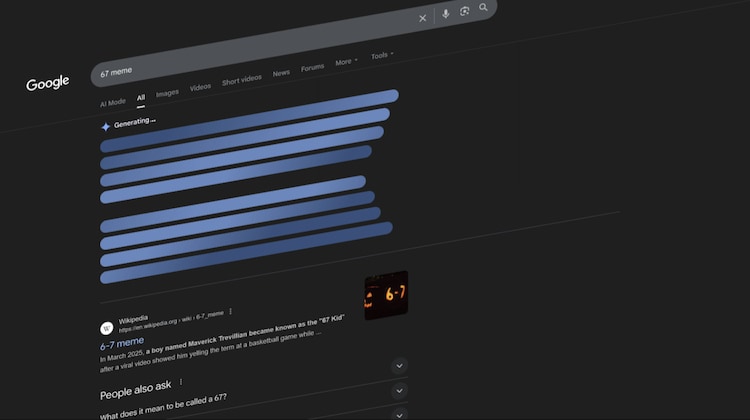Click the Wikipedia favicon in the result

(106, 327)
